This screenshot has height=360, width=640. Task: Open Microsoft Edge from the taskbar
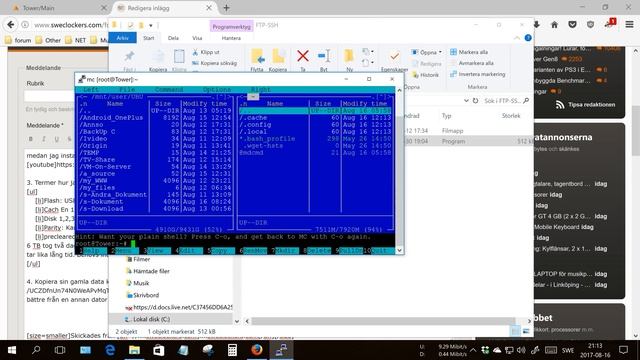click(x=110, y=350)
